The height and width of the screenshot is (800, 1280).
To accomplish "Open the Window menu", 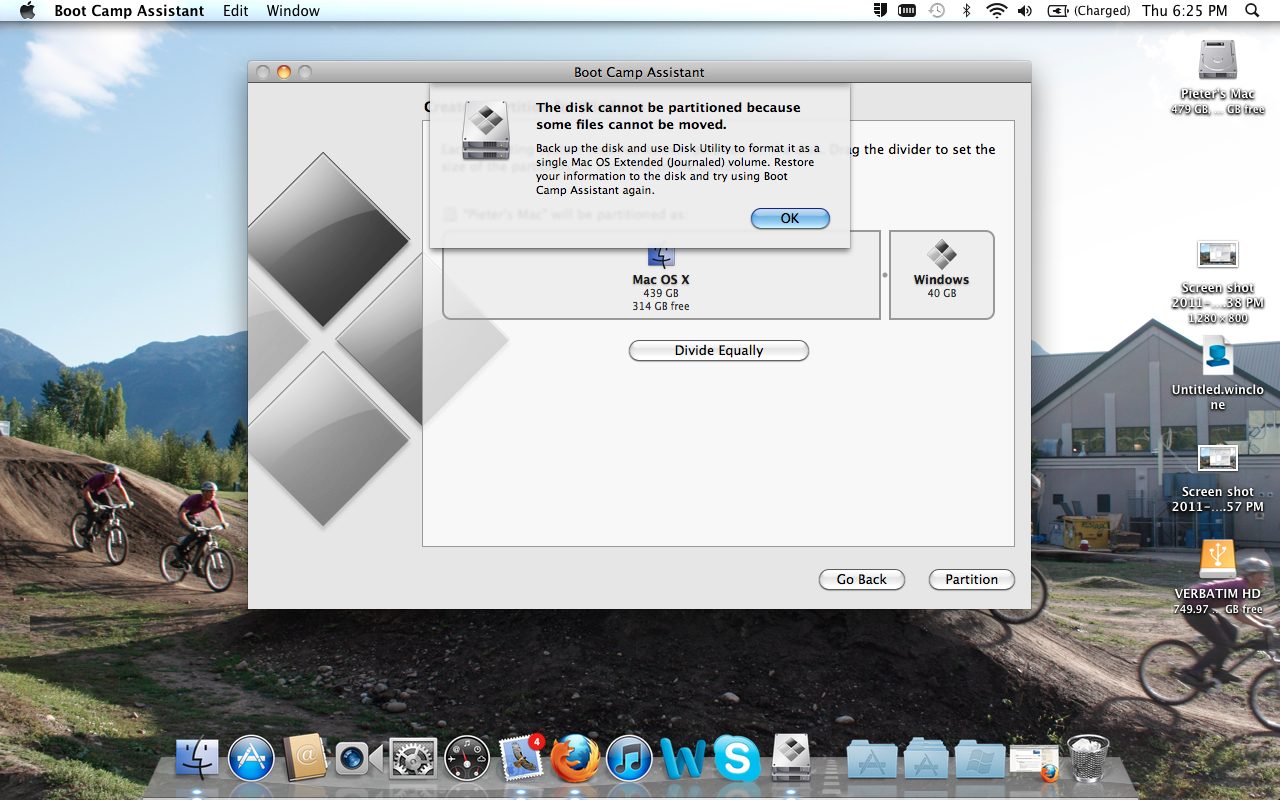I will click(293, 11).
